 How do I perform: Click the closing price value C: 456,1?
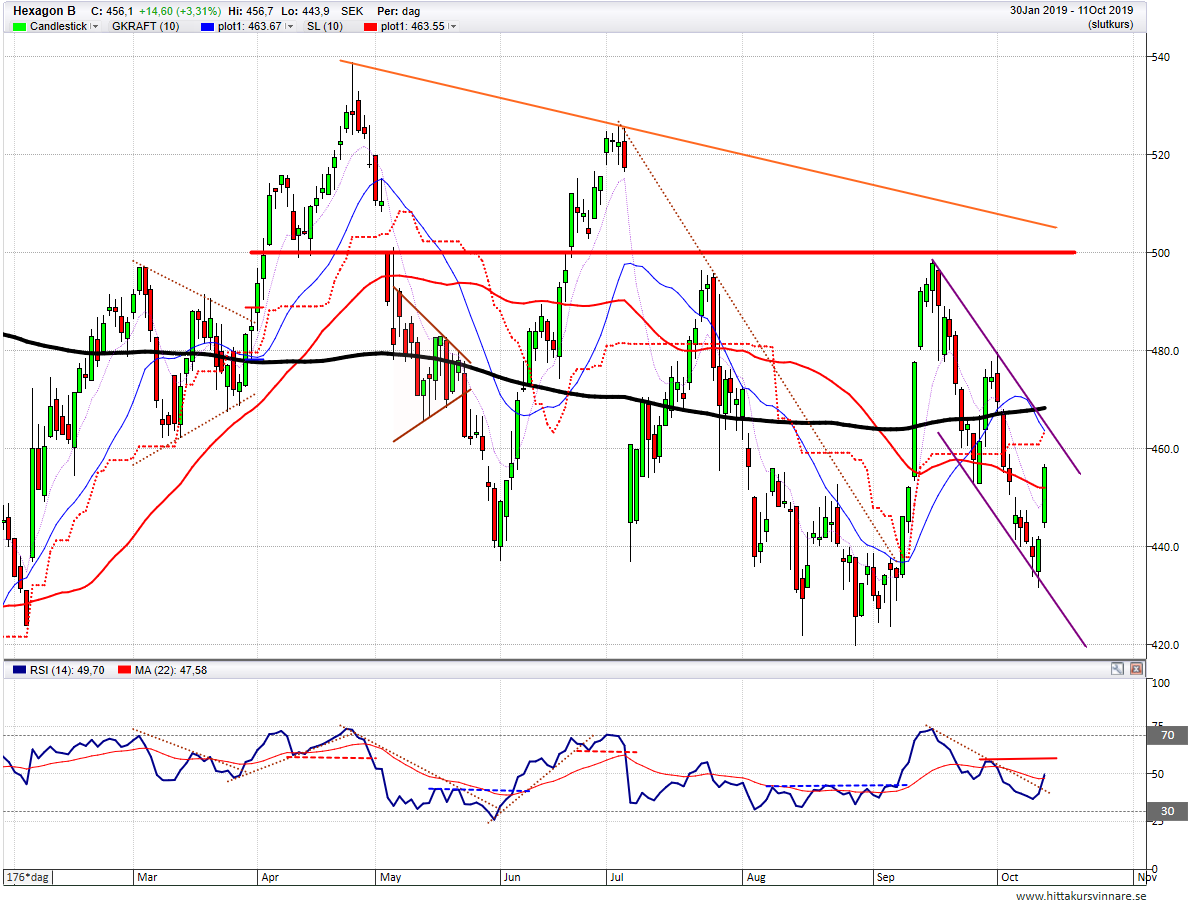[112, 11]
